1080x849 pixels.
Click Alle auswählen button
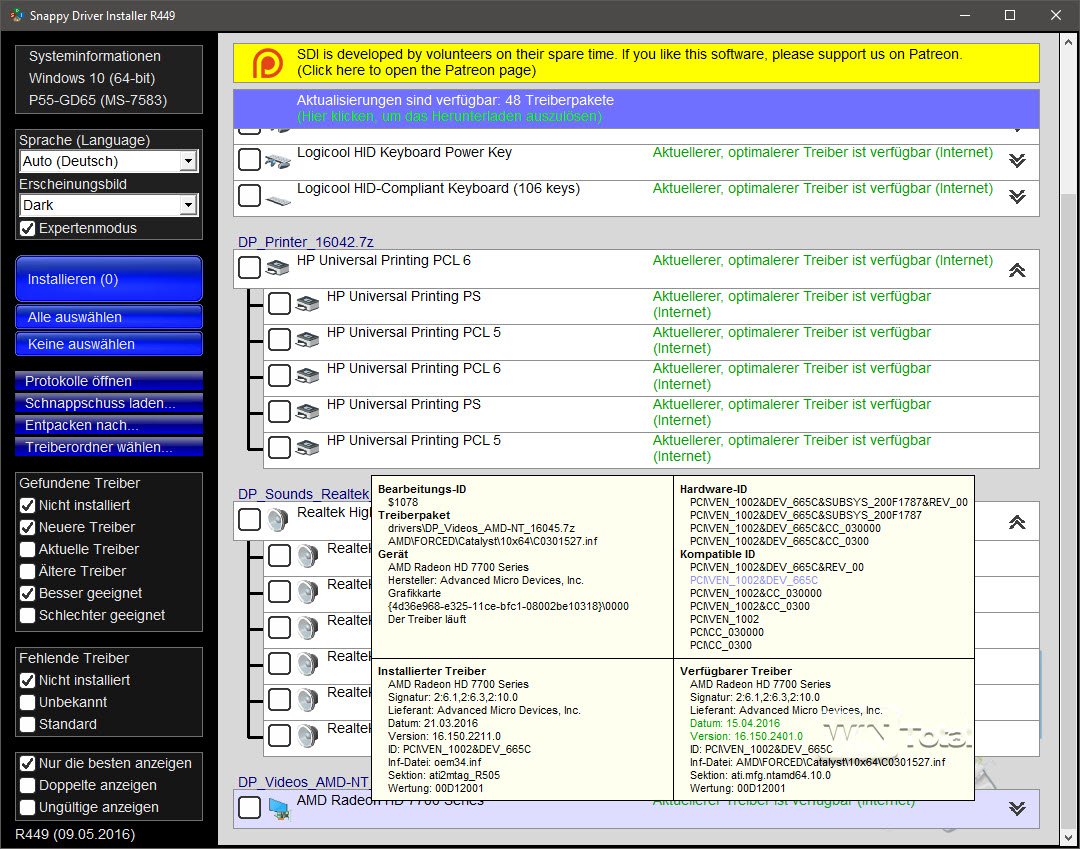[109, 317]
